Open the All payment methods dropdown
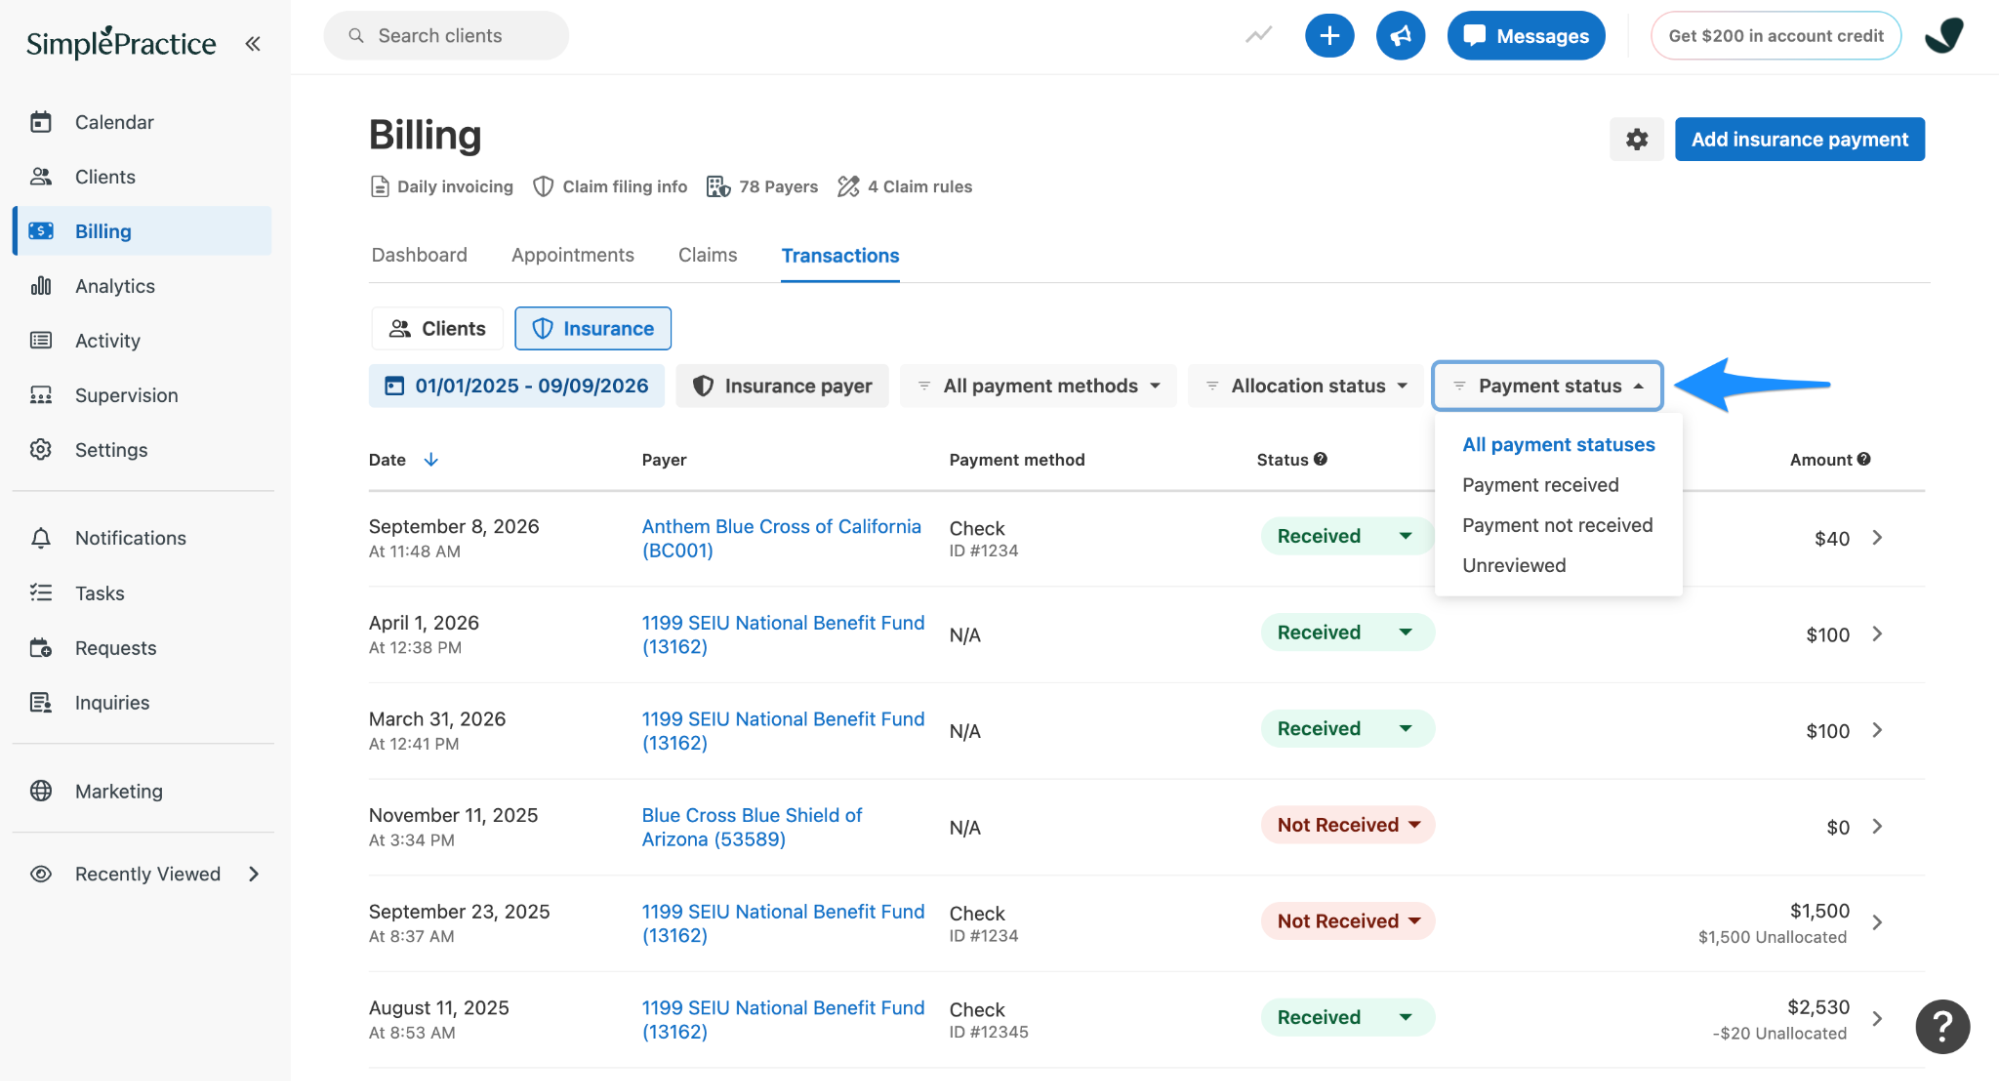 [1038, 386]
